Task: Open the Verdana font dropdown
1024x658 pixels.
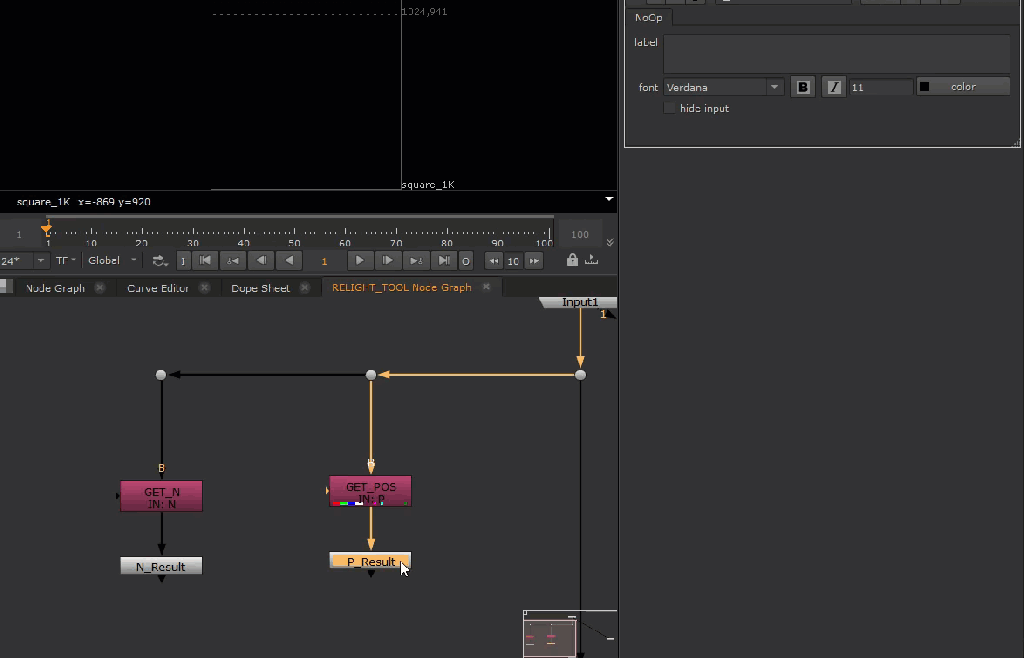Action: tap(774, 87)
